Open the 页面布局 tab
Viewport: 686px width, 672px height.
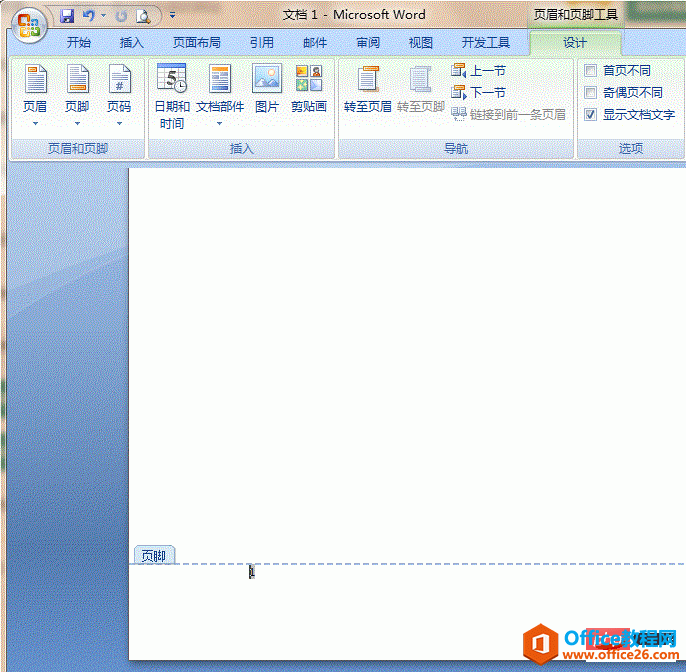[x=196, y=42]
